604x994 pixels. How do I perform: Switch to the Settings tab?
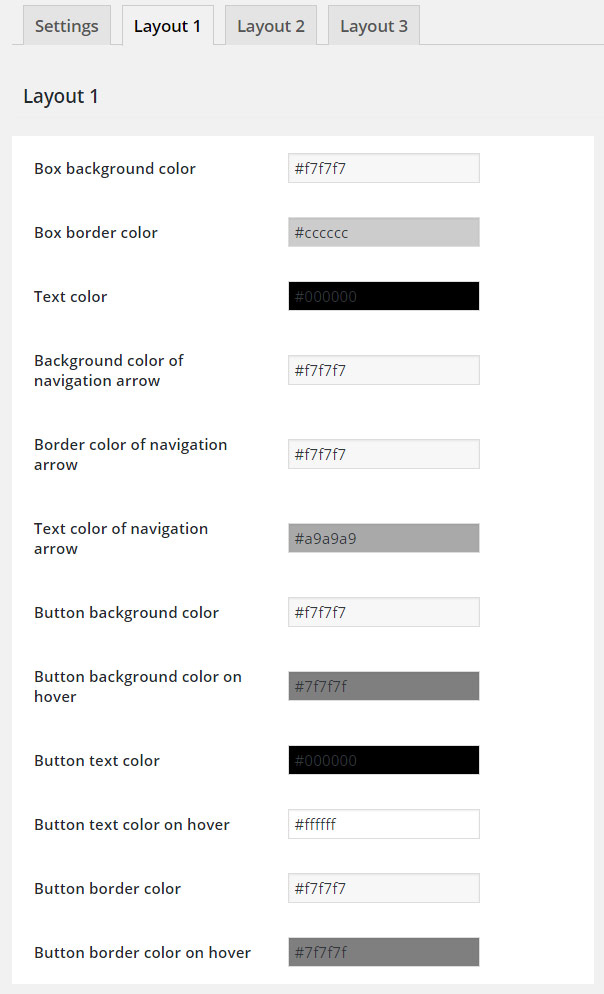67,26
